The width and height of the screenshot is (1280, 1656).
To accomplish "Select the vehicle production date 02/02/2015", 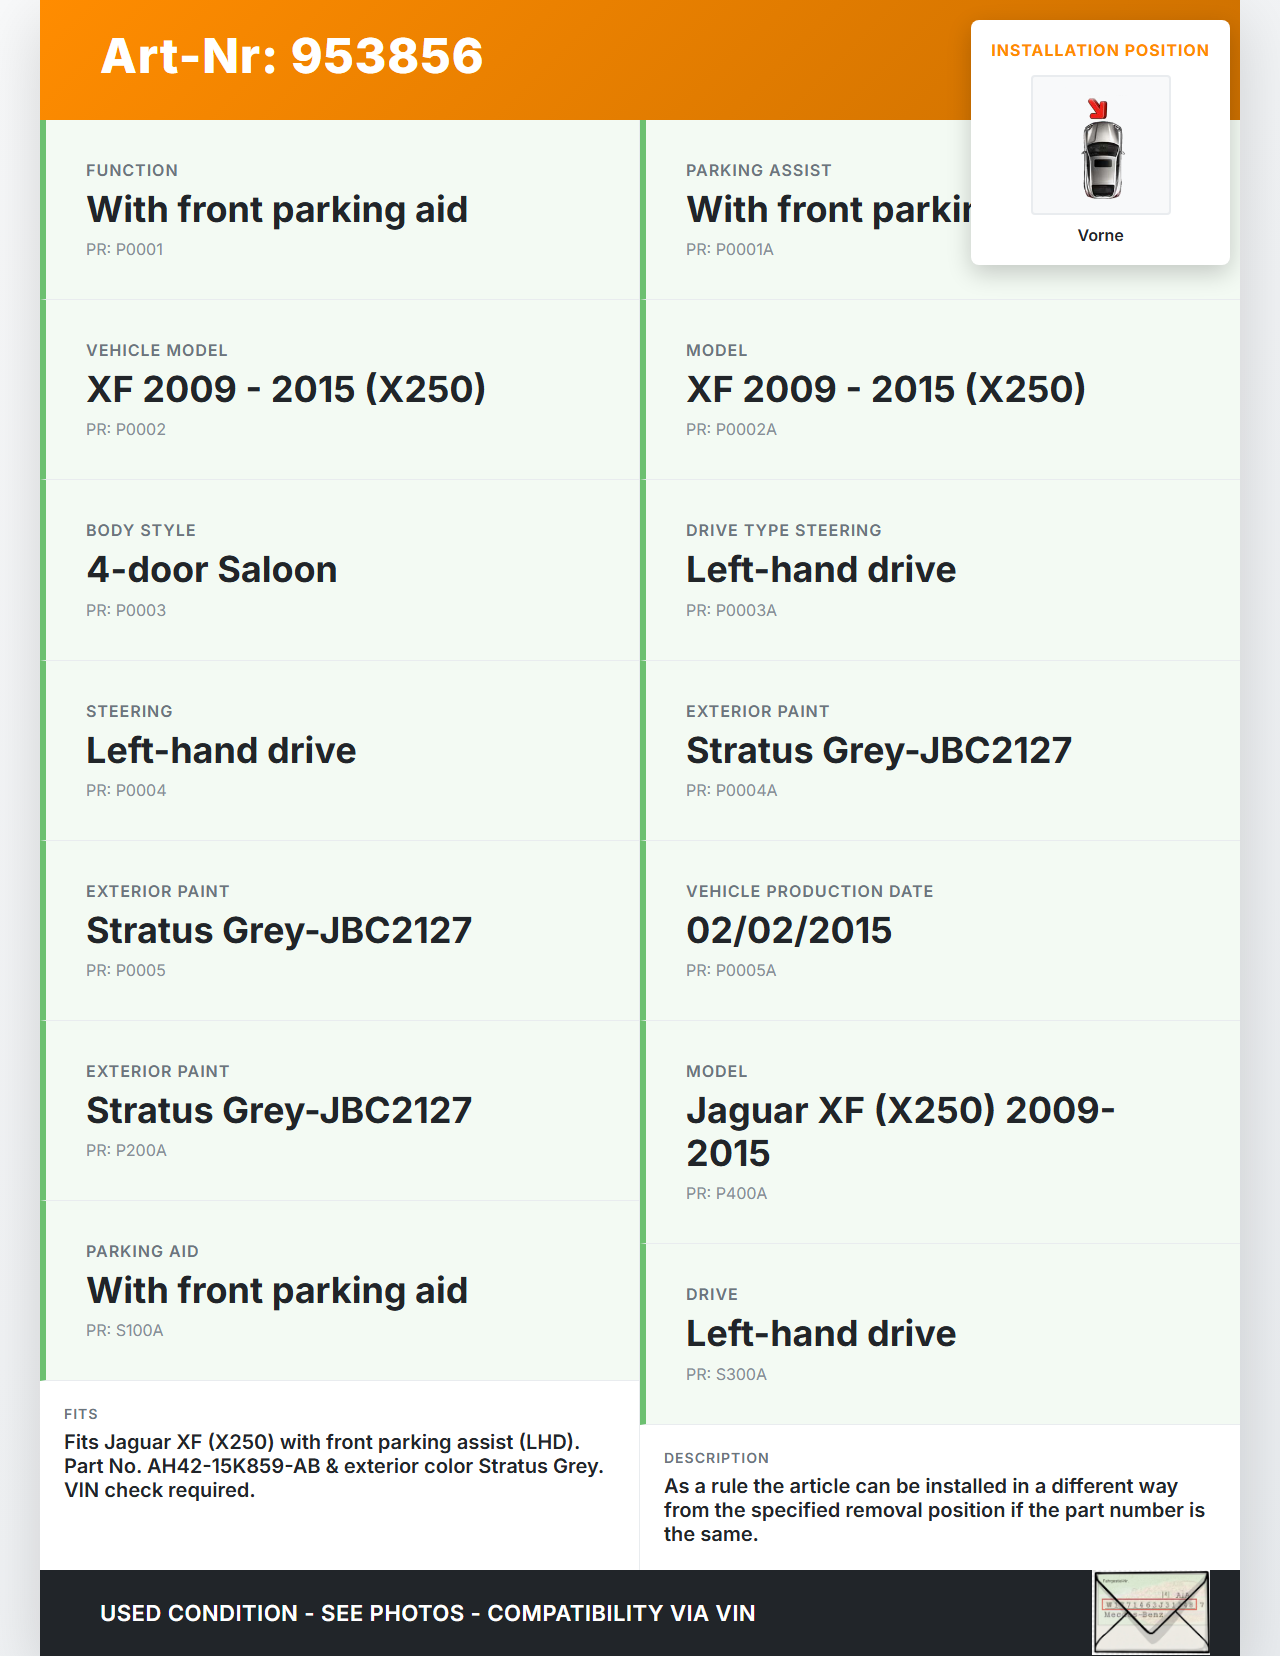I will pos(789,931).
